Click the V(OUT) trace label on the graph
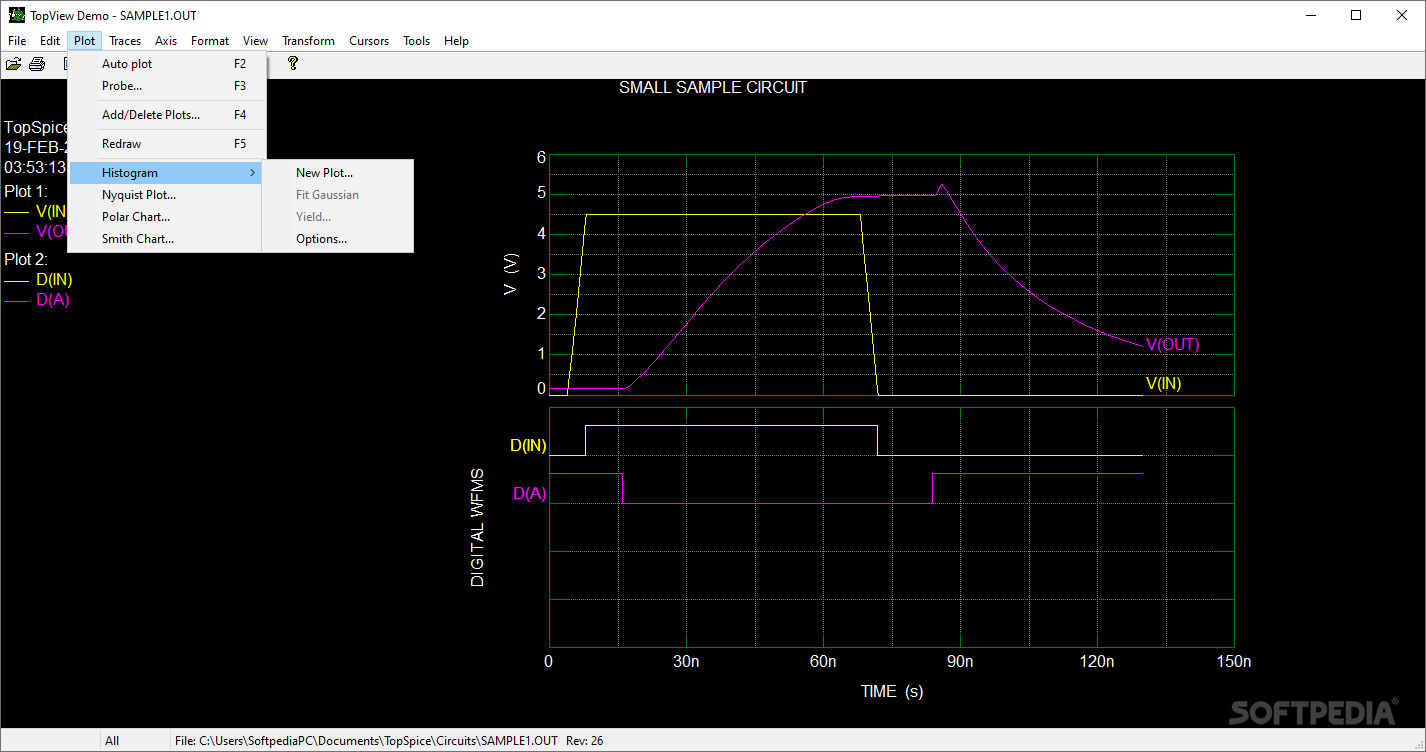 (x=1172, y=345)
